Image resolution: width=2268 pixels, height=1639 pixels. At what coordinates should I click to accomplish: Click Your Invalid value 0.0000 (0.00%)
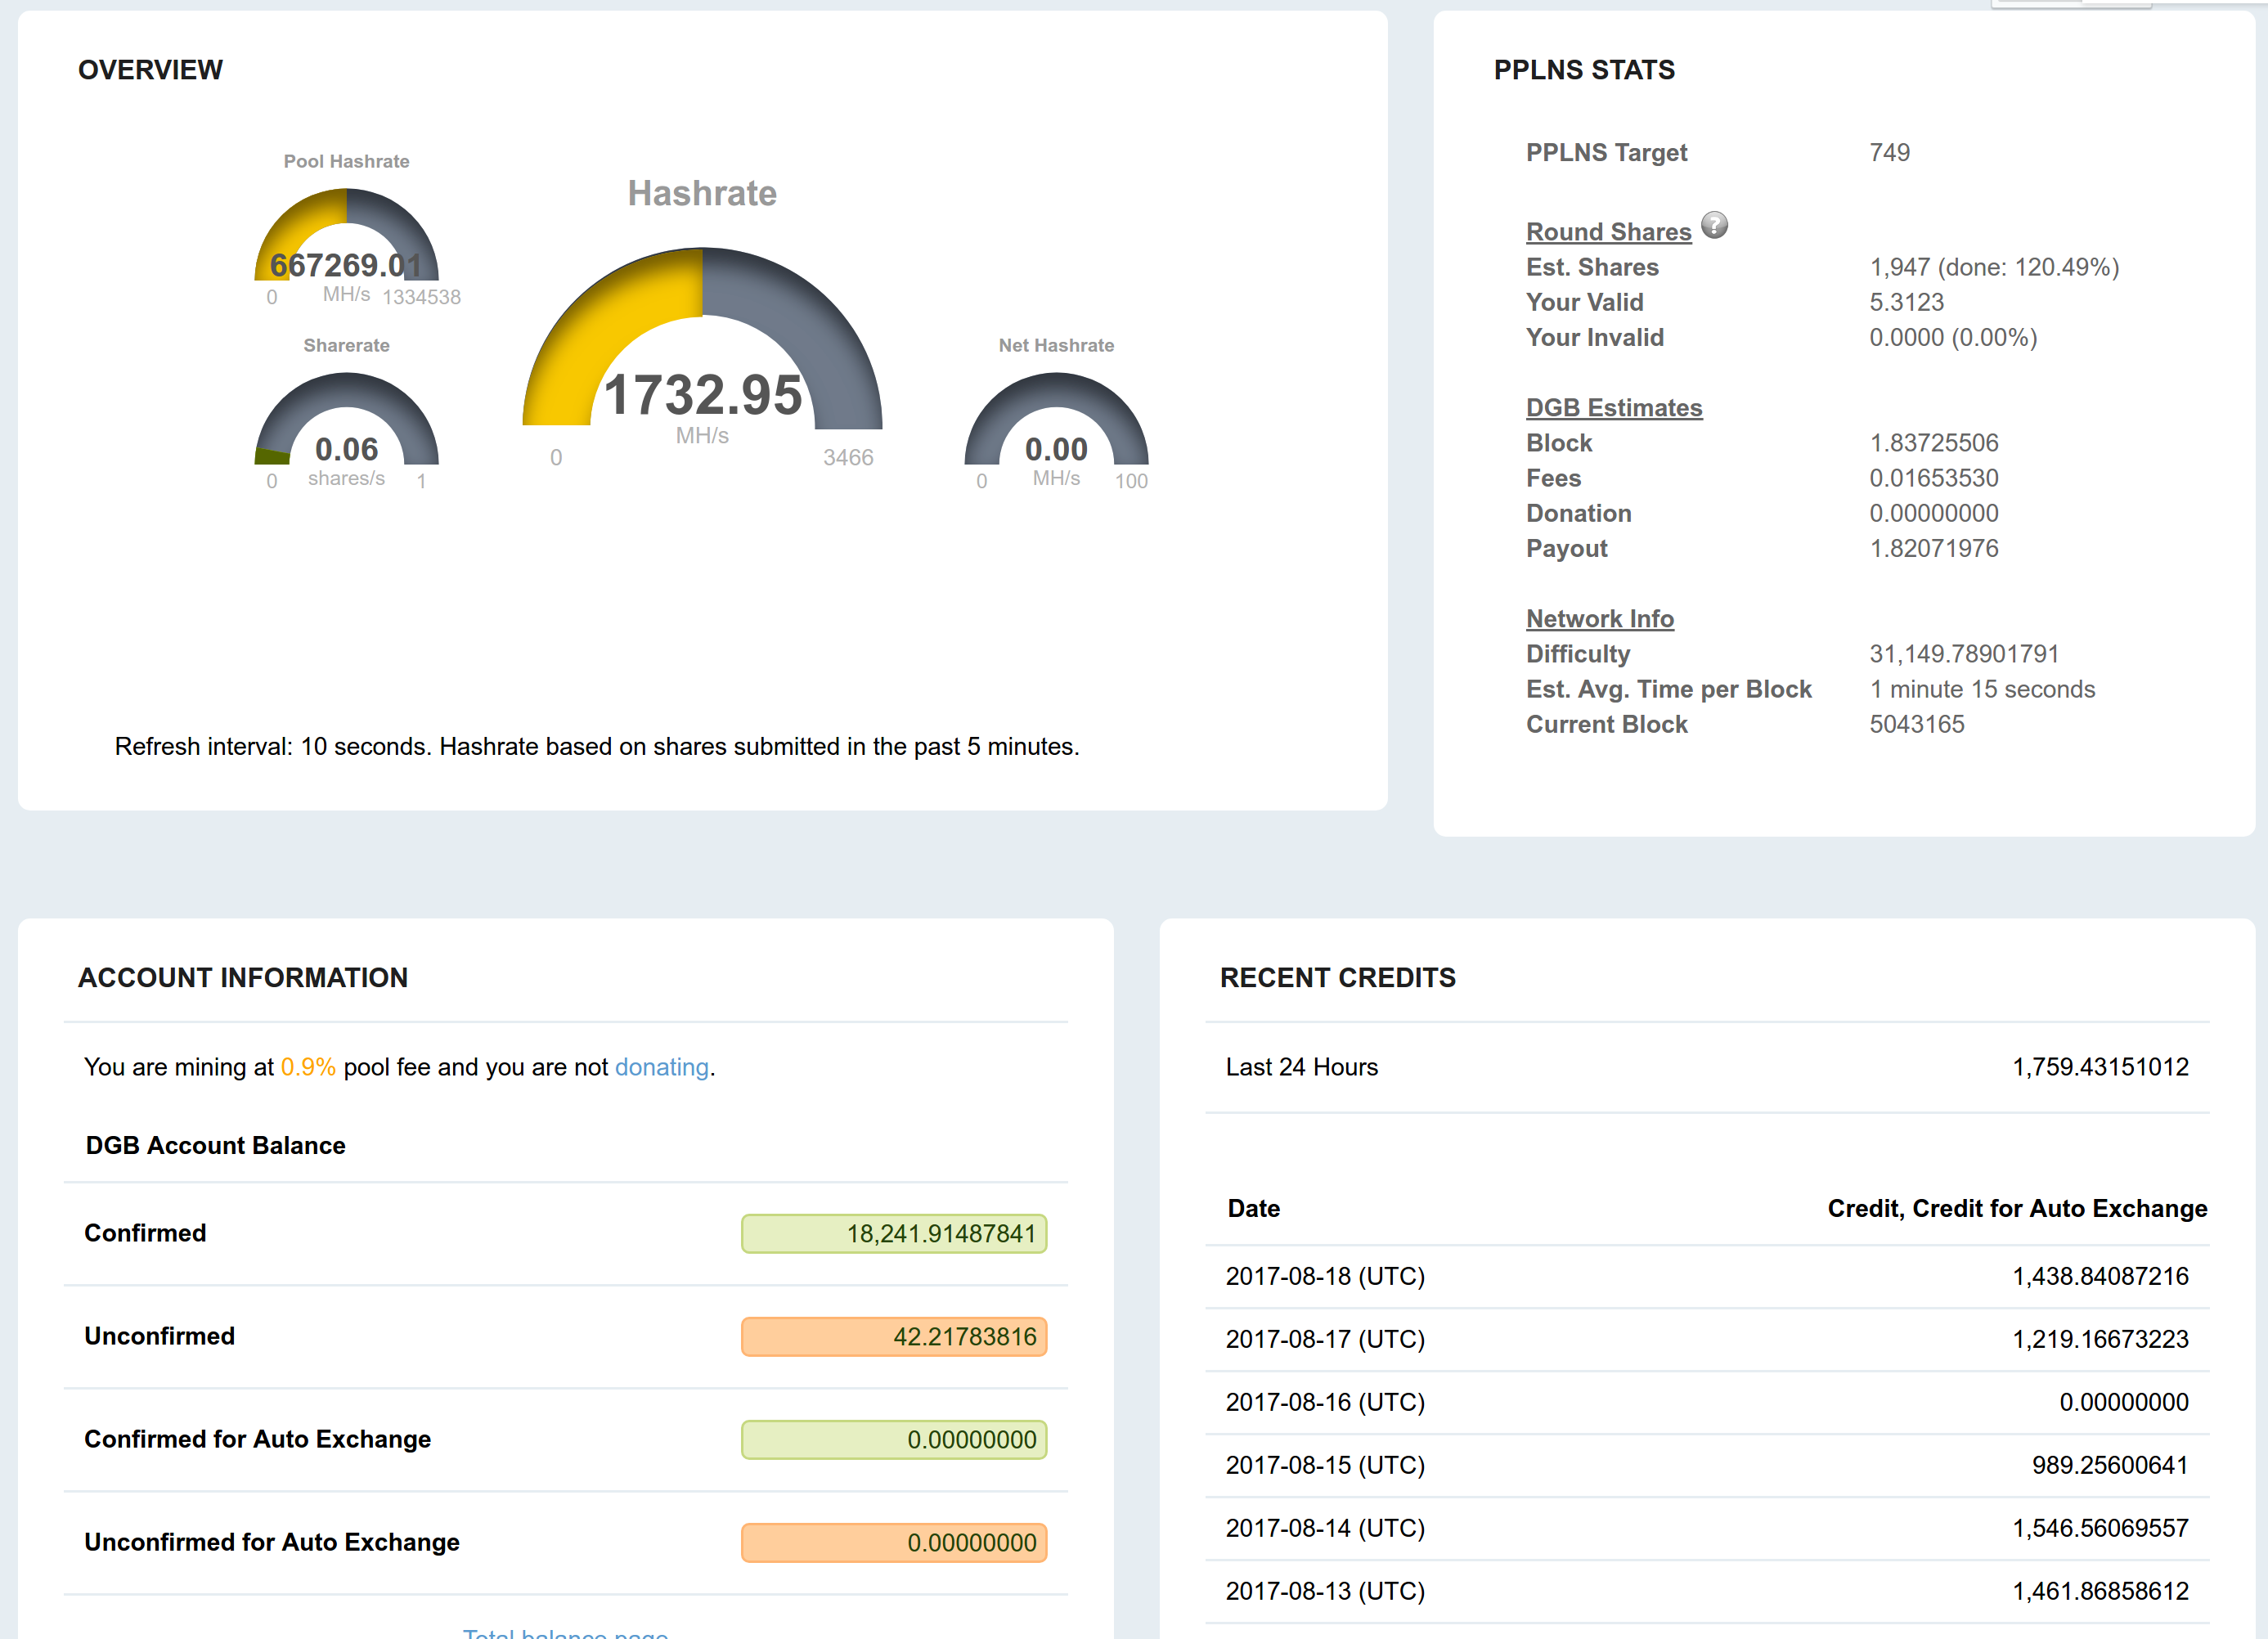point(1953,337)
